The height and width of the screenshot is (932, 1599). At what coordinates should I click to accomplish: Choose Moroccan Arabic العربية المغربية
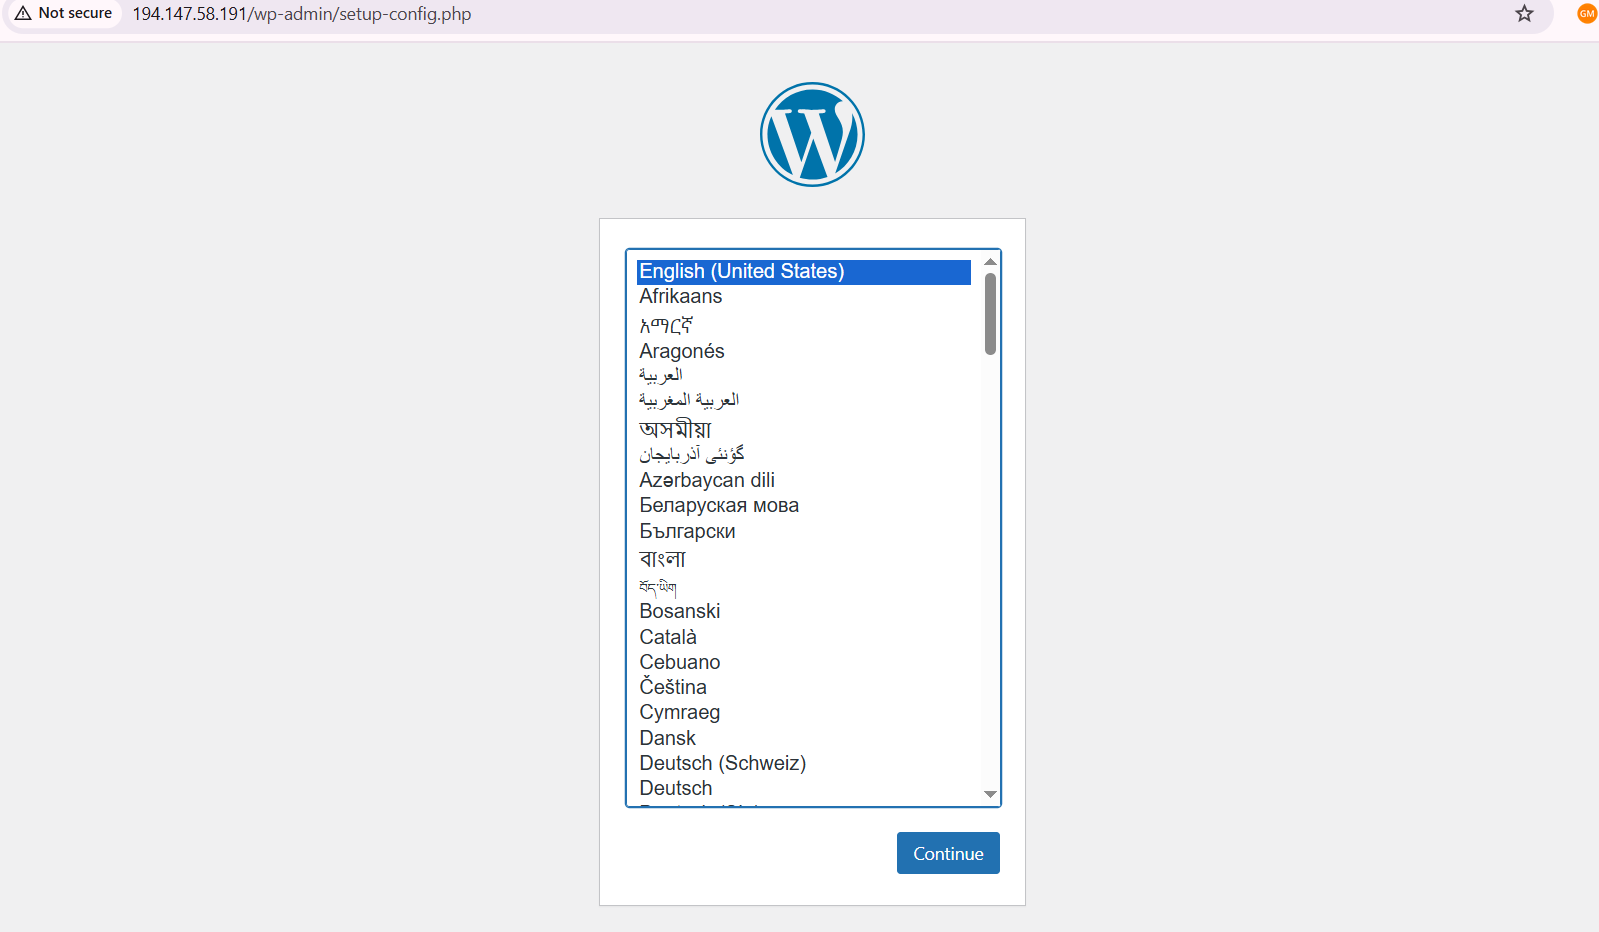(804, 400)
